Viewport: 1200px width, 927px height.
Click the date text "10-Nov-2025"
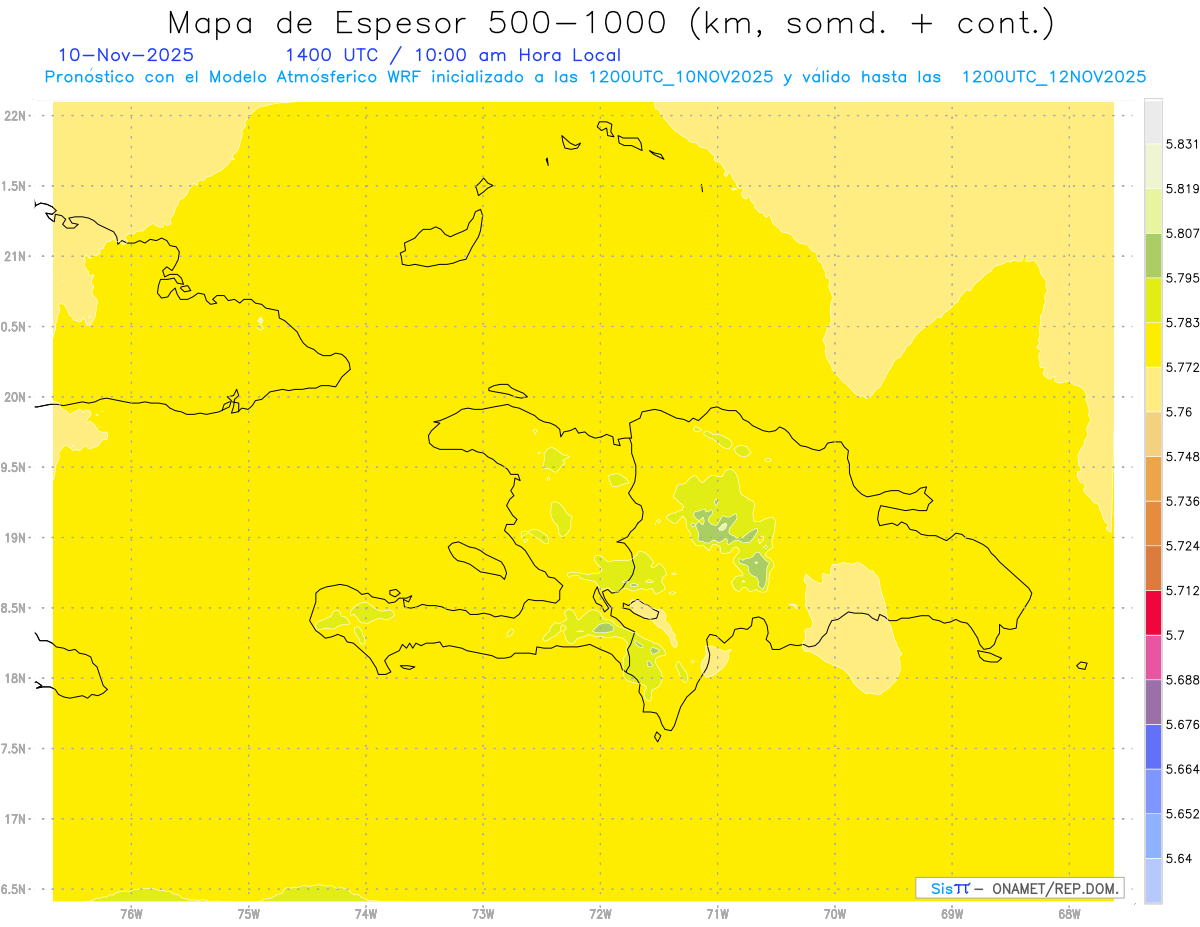click(x=126, y=55)
